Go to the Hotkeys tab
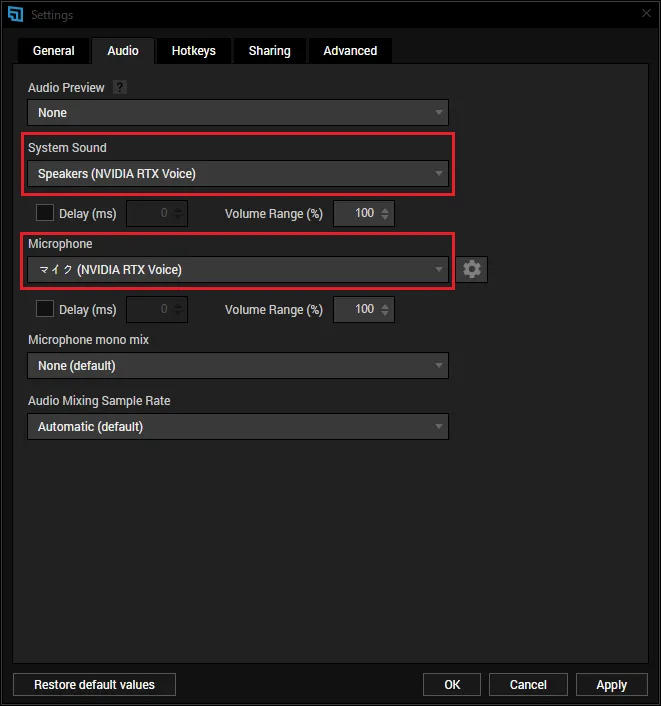661x706 pixels. (194, 50)
